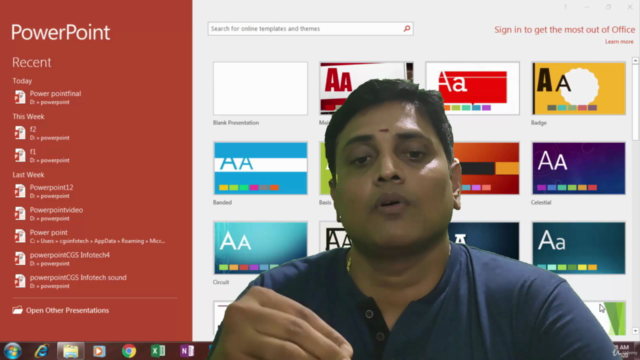Click the f1 presentation file icon

[20, 156]
